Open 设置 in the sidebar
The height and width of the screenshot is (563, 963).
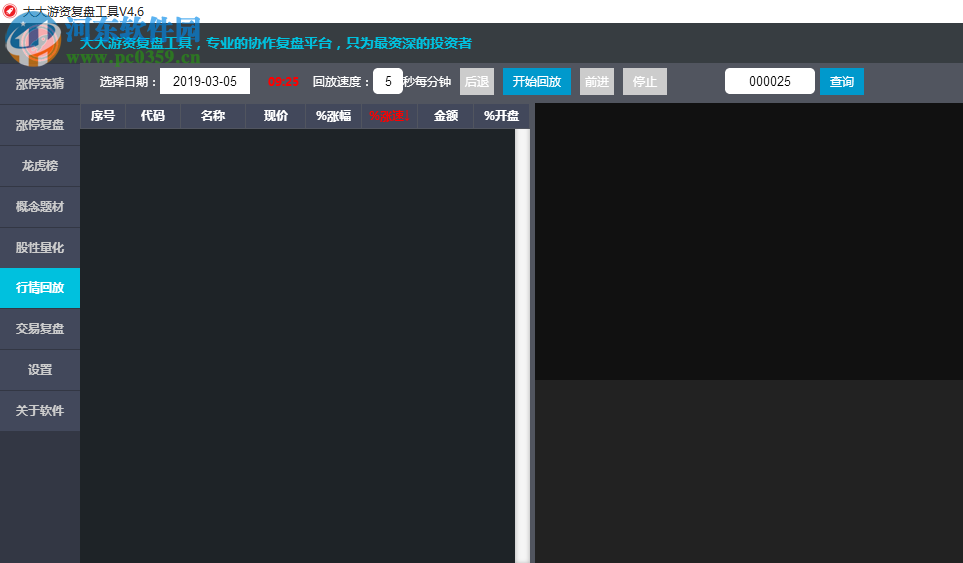coord(40,370)
